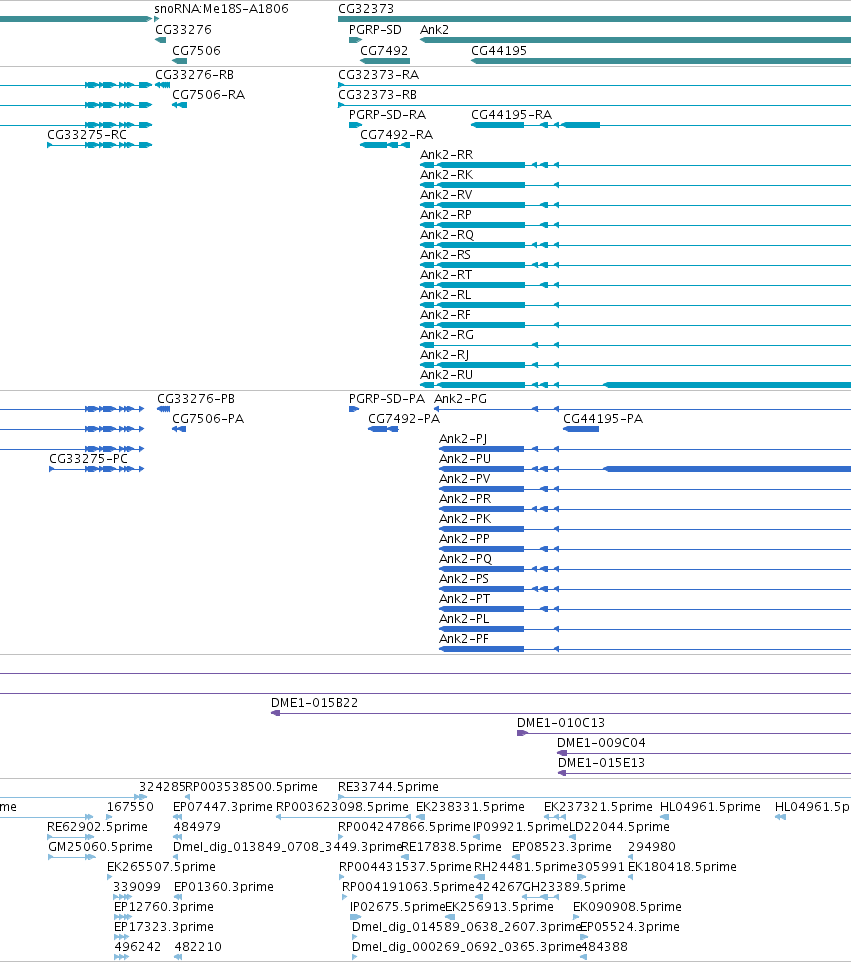This screenshot has height=962, width=851.
Task: Click the EK090908.5prime EST label
Action: 627,906
